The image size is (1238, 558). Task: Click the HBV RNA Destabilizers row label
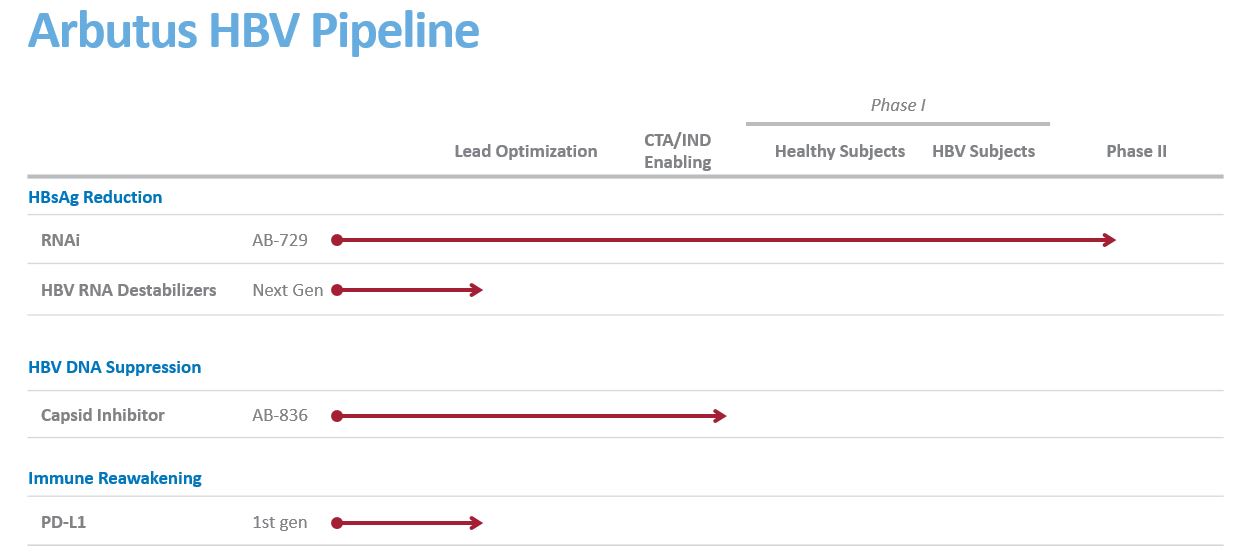128,290
